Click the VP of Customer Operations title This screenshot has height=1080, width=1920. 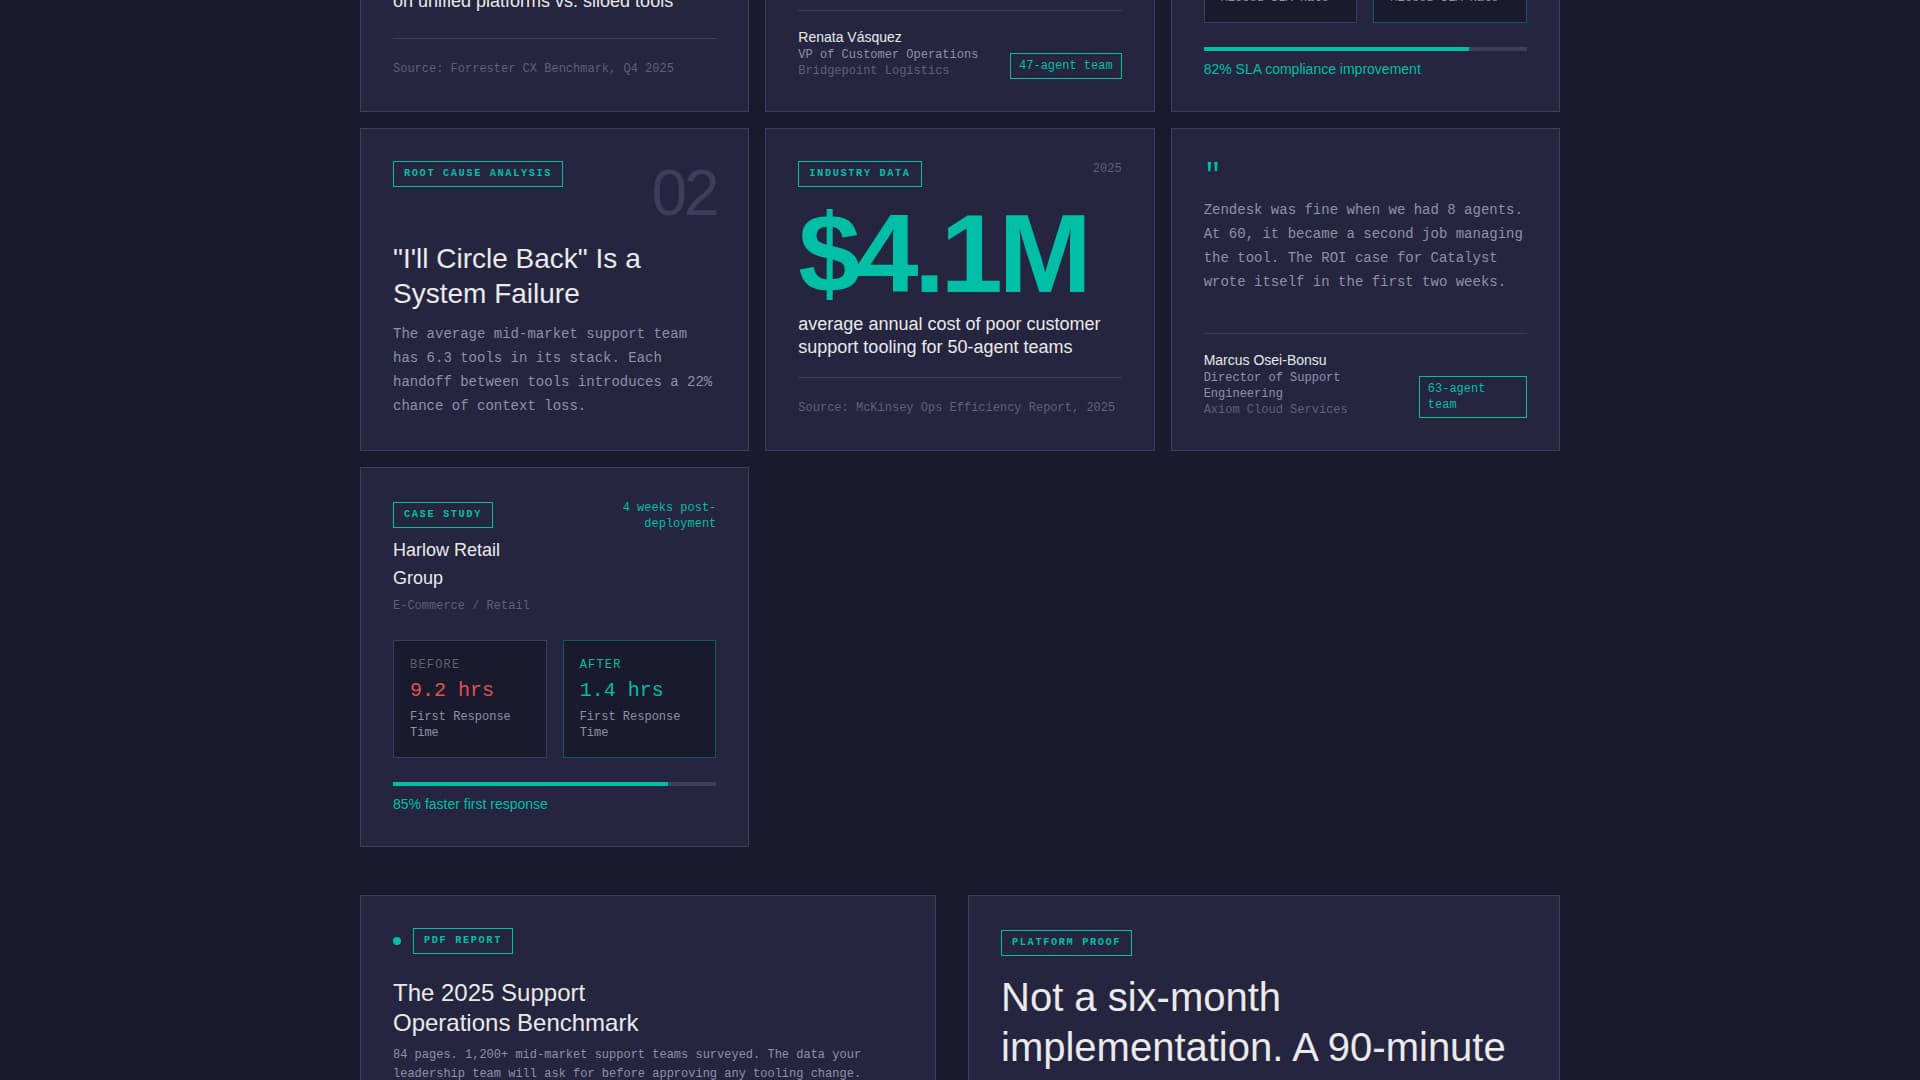[x=888, y=54]
